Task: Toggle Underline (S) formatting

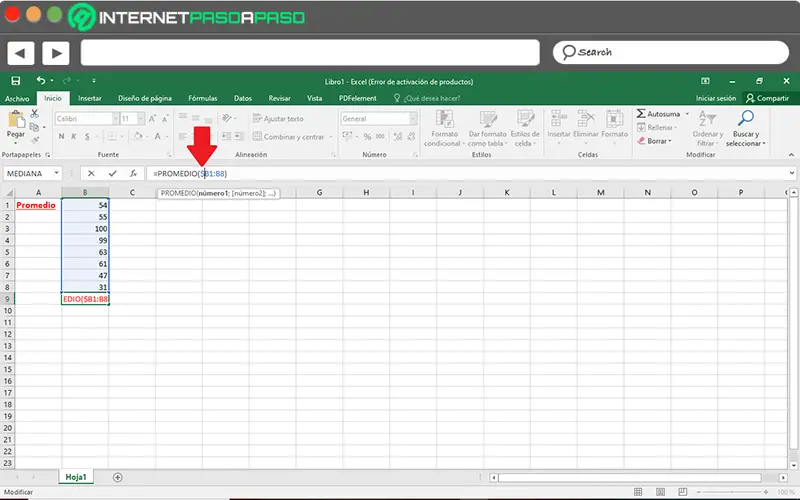Action: (x=87, y=137)
